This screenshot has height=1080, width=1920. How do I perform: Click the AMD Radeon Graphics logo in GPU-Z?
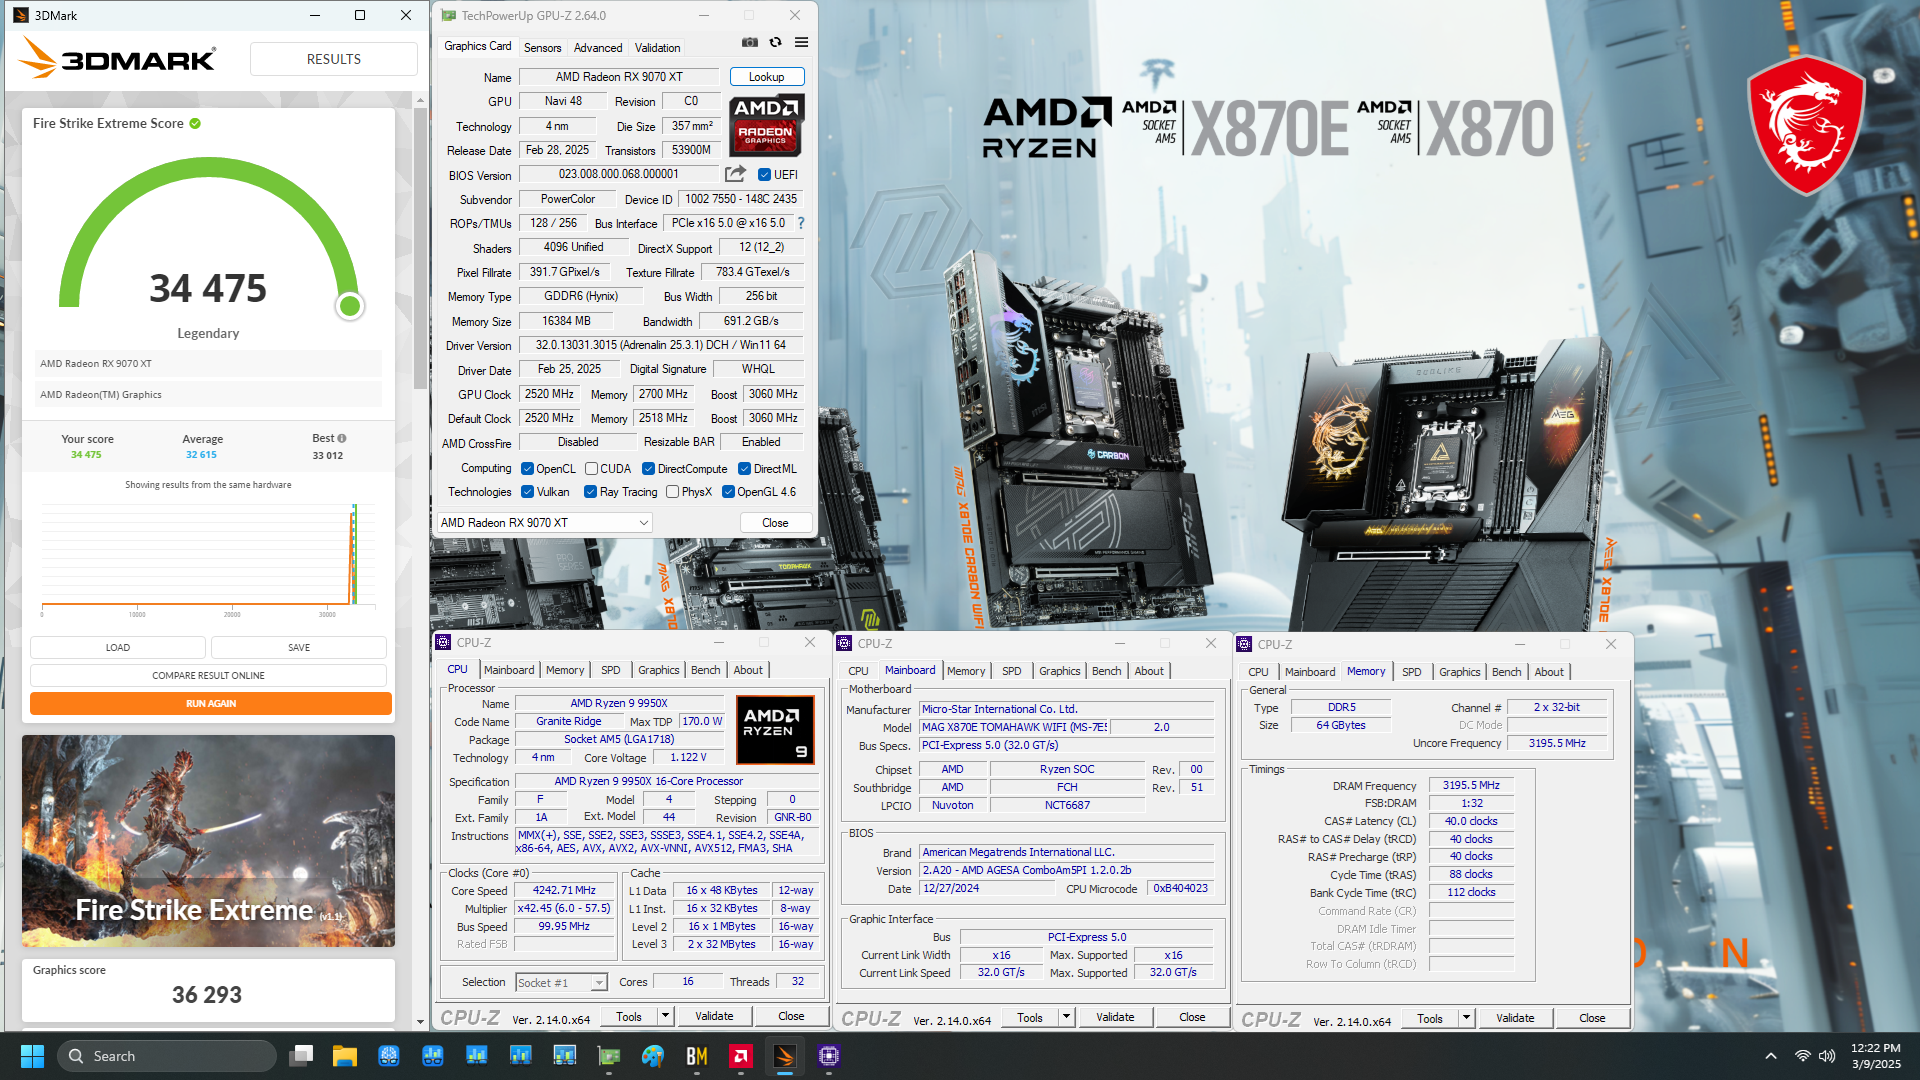[766, 126]
